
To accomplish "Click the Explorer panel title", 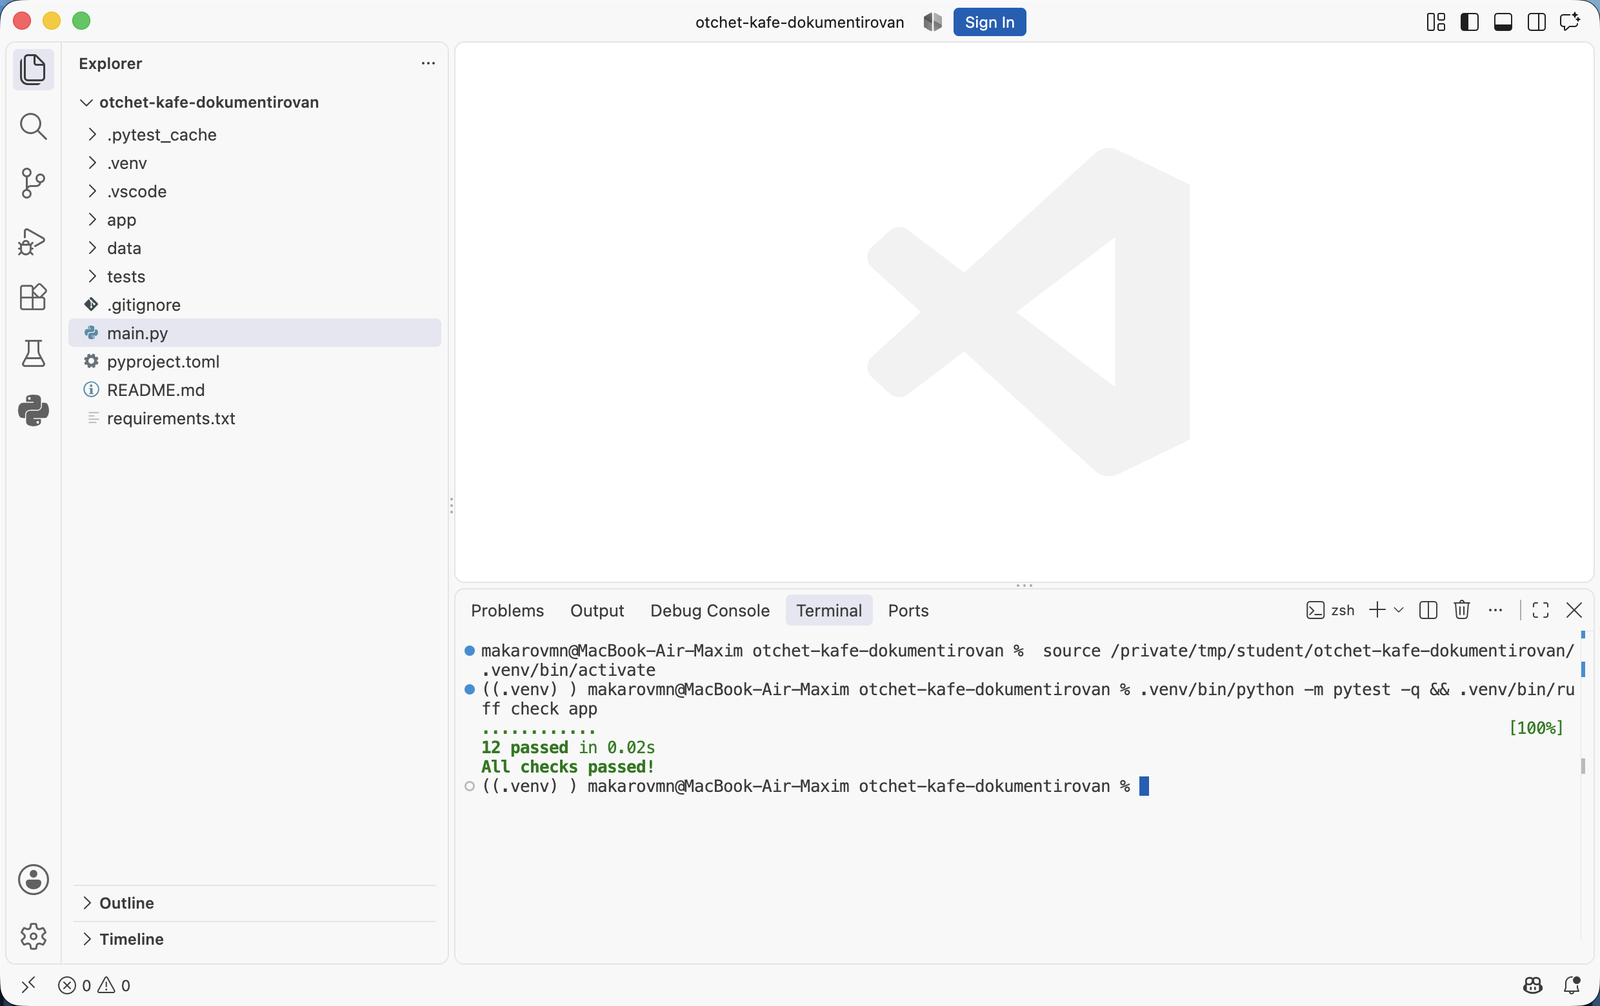I will (x=110, y=63).
